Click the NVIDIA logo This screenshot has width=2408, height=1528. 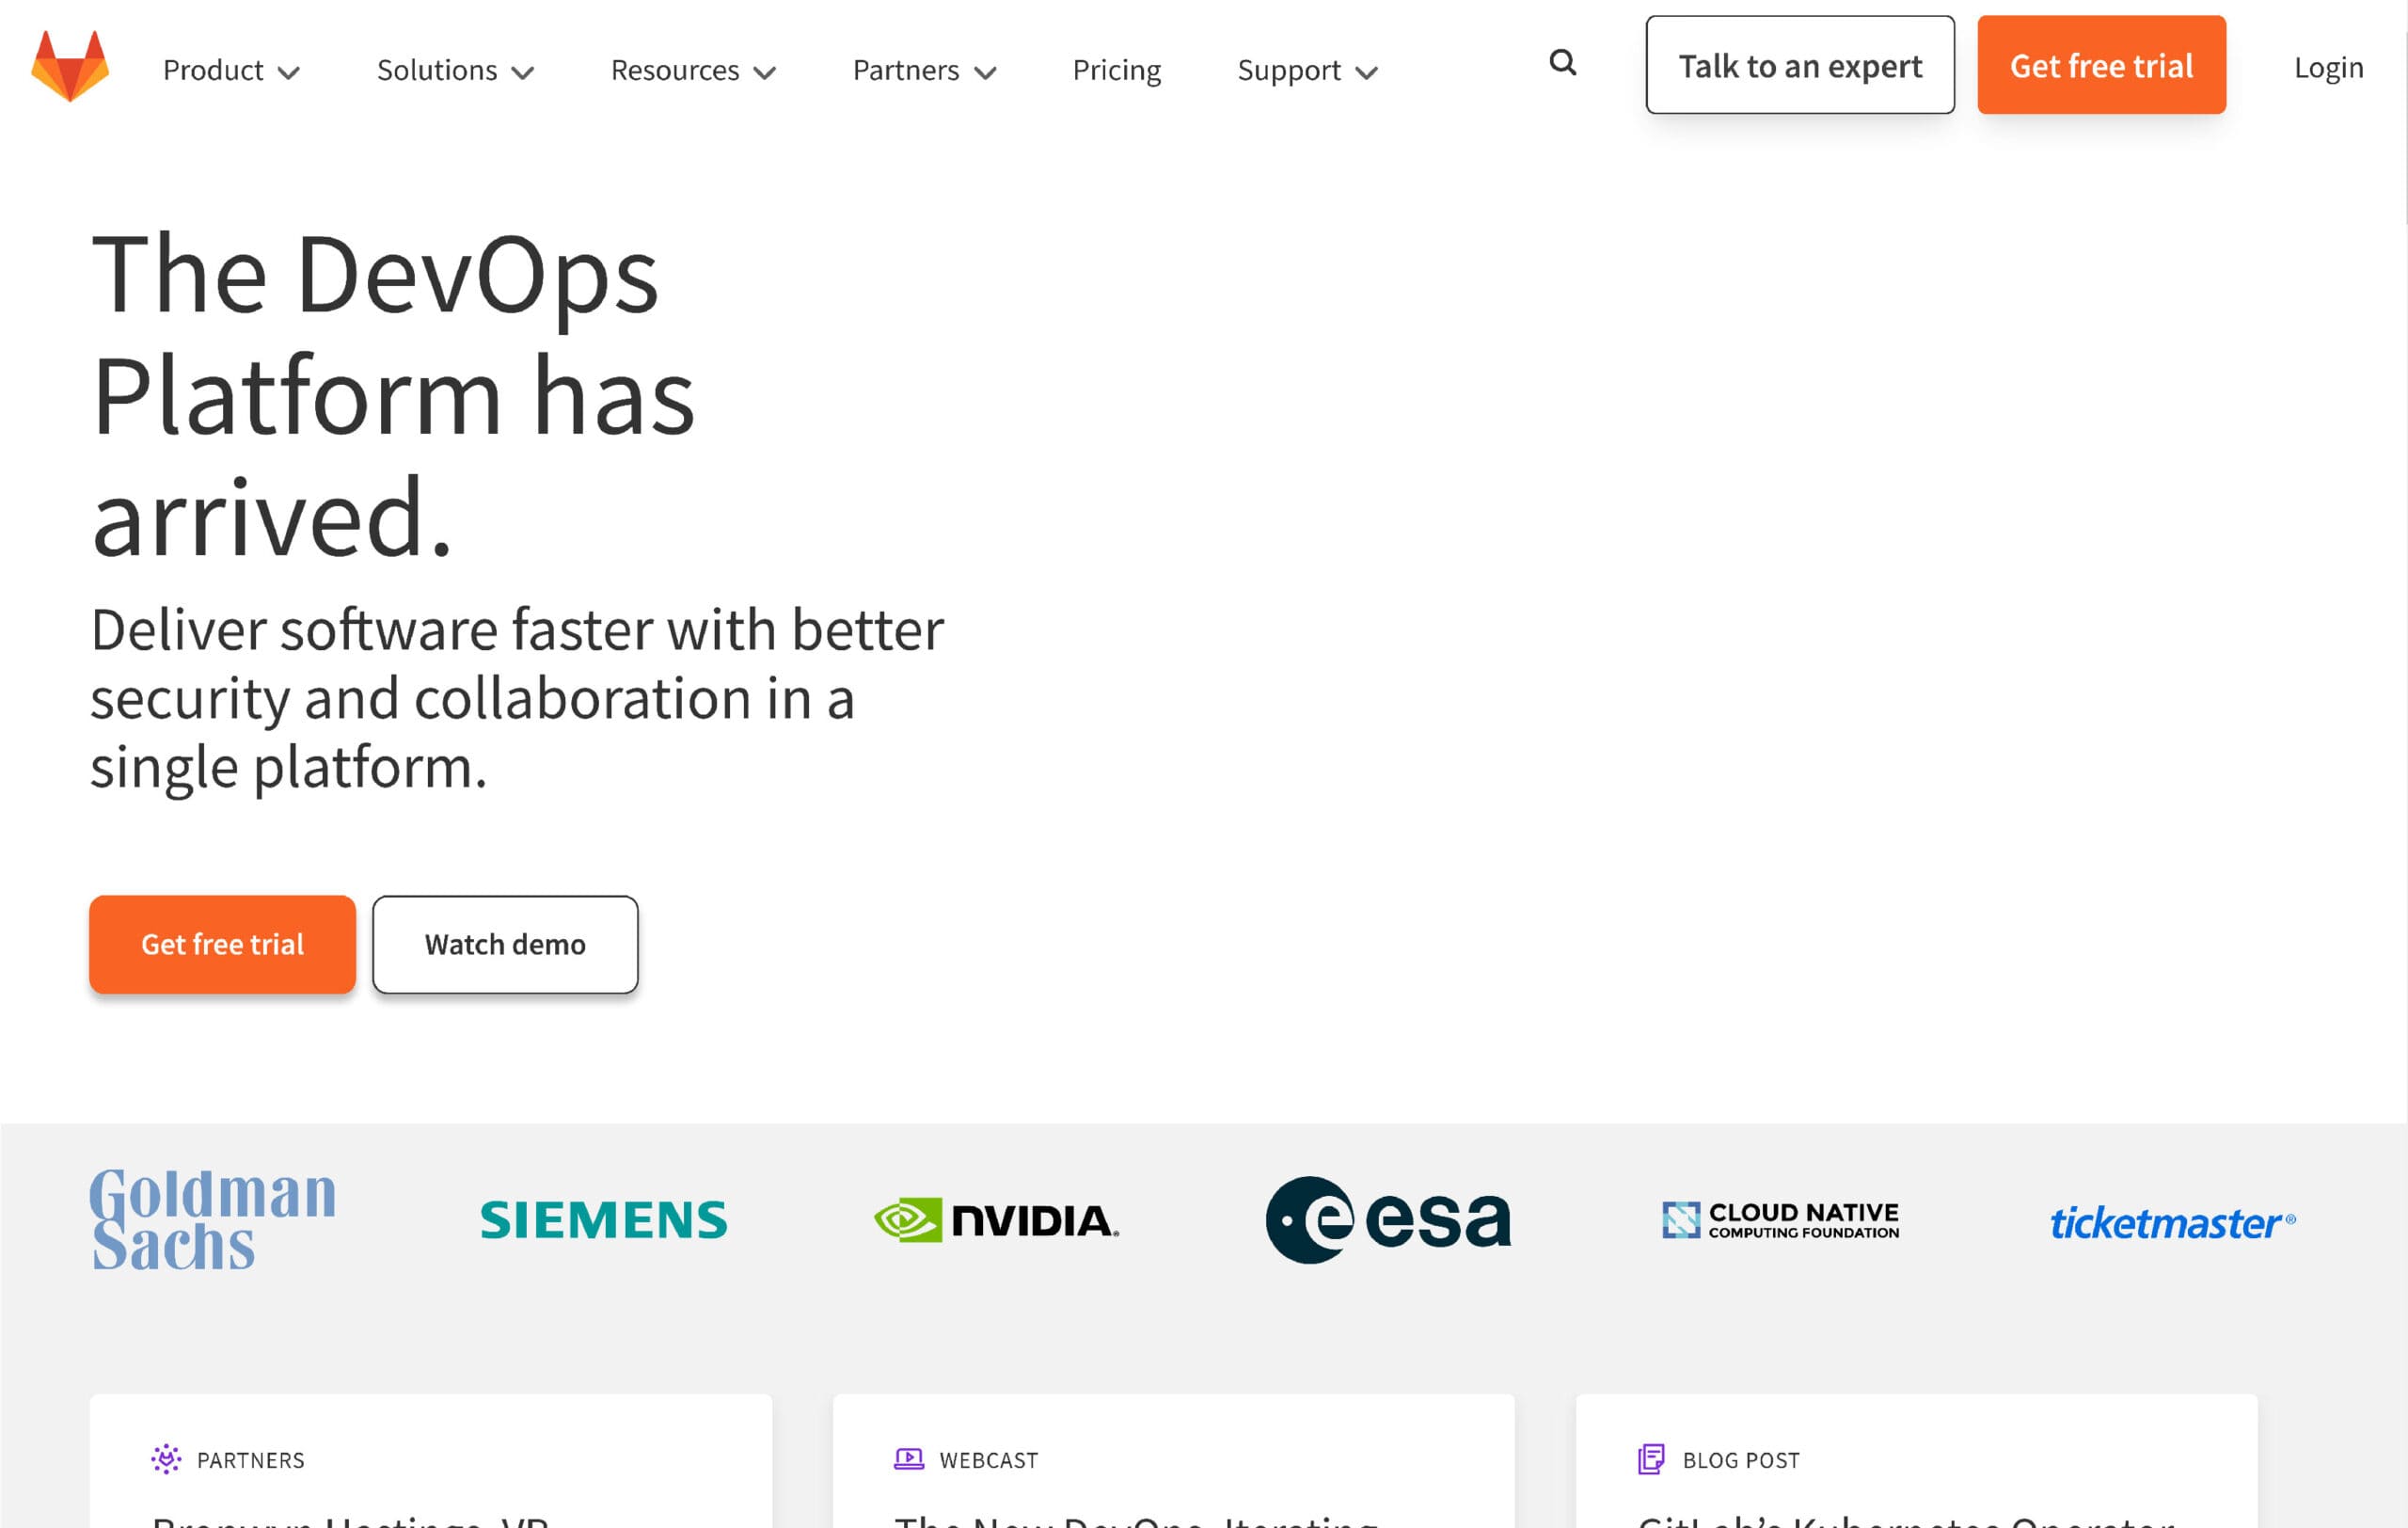coord(996,1220)
